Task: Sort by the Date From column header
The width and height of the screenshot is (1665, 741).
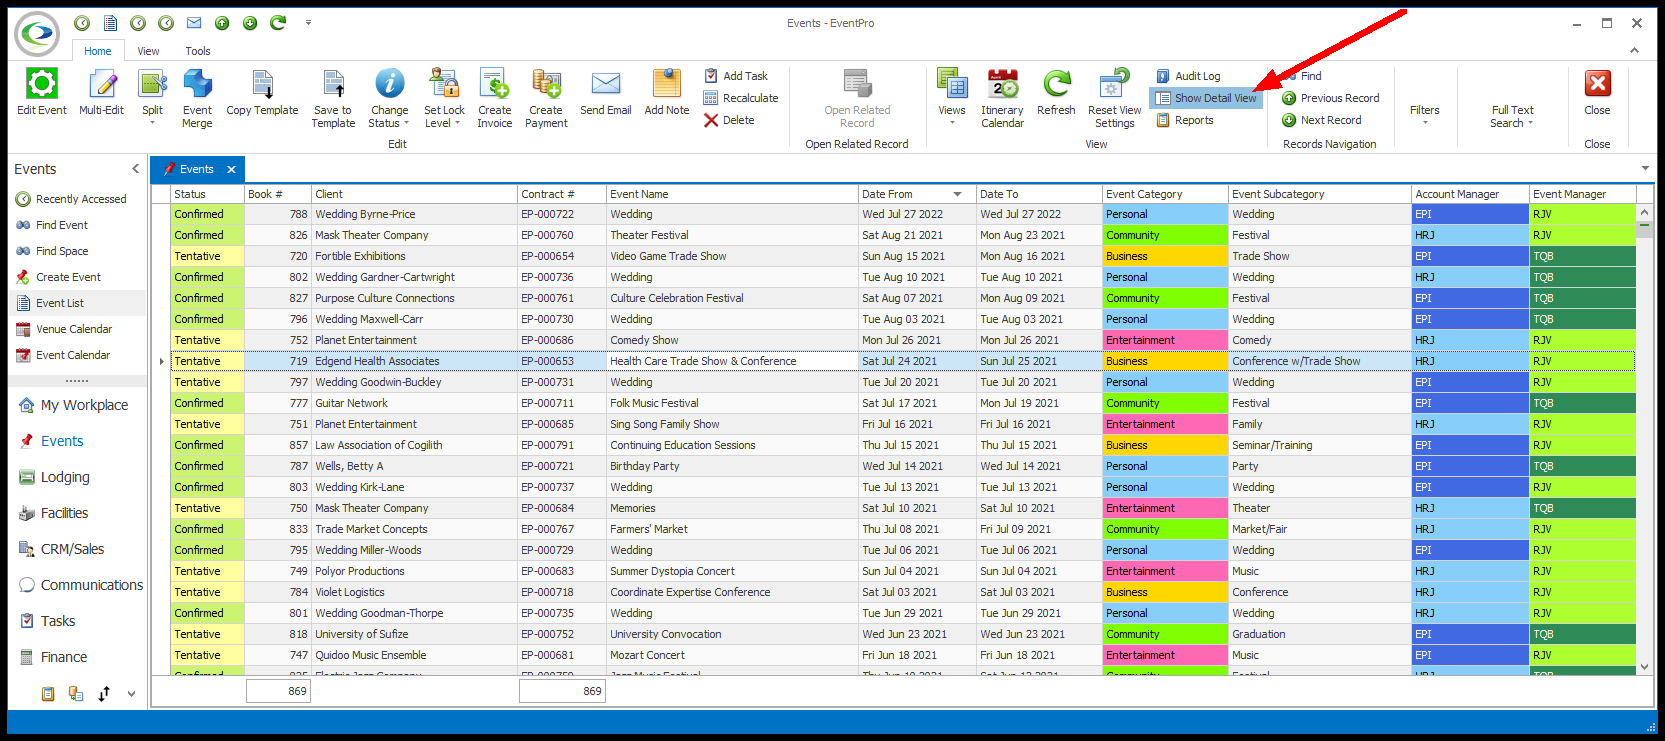Action: (x=916, y=194)
